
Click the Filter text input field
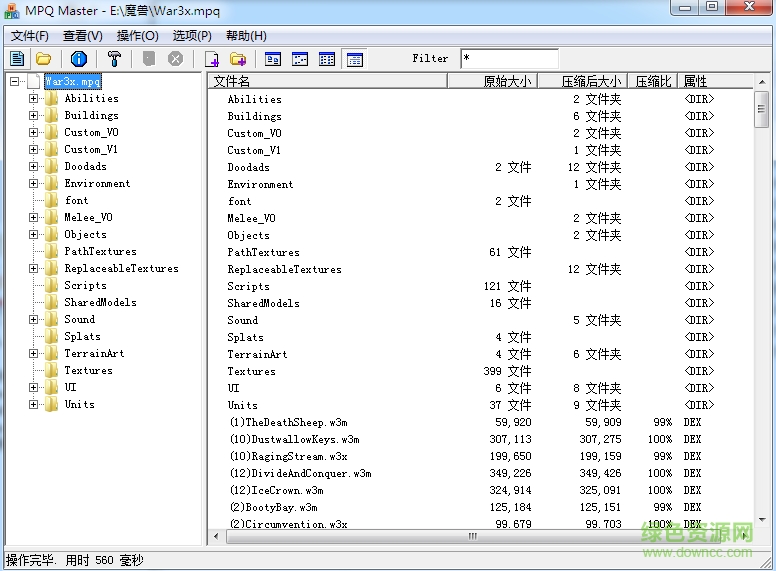(509, 59)
